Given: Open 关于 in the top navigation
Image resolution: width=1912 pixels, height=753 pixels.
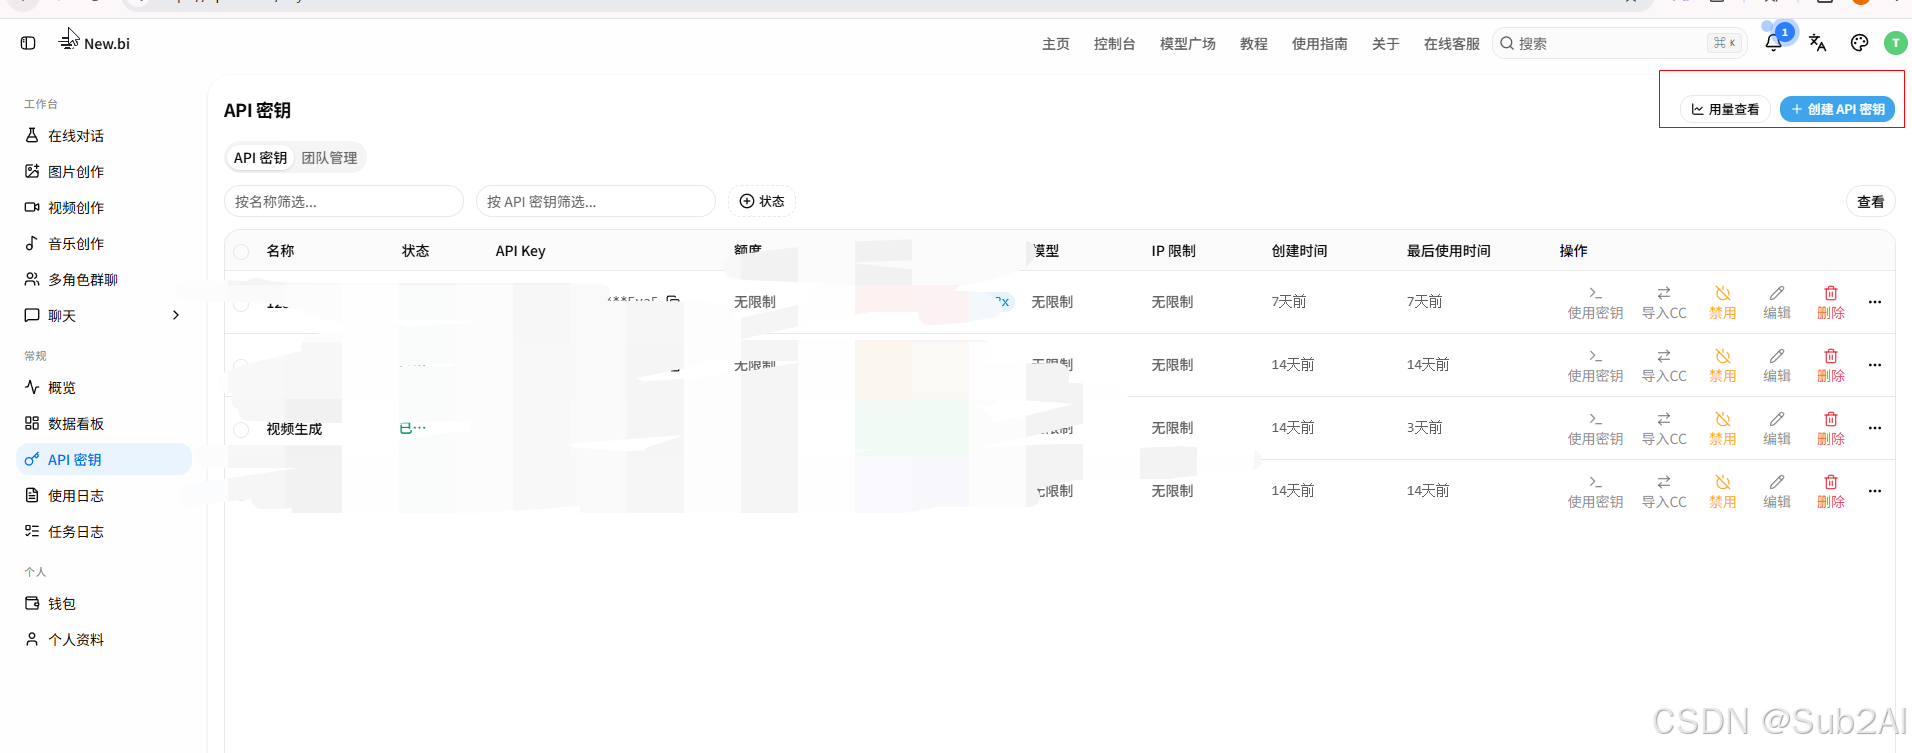Looking at the screenshot, I should tap(1386, 44).
